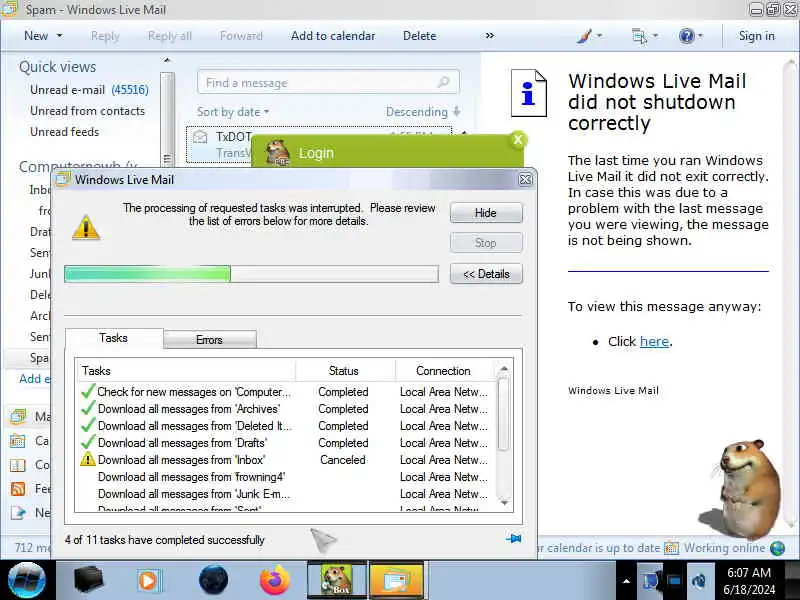Open the New message dropdown arrow
This screenshot has width=800, height=600.
[59, 36]
